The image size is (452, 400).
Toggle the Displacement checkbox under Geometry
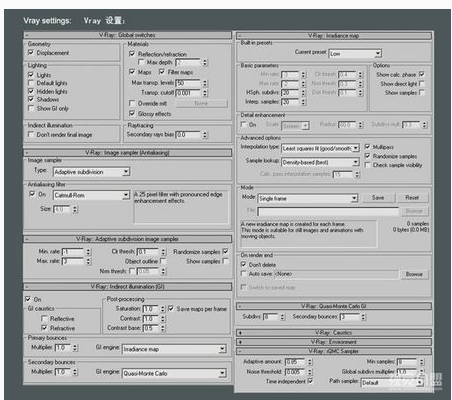pyautogui.click(x=31, y=52)
